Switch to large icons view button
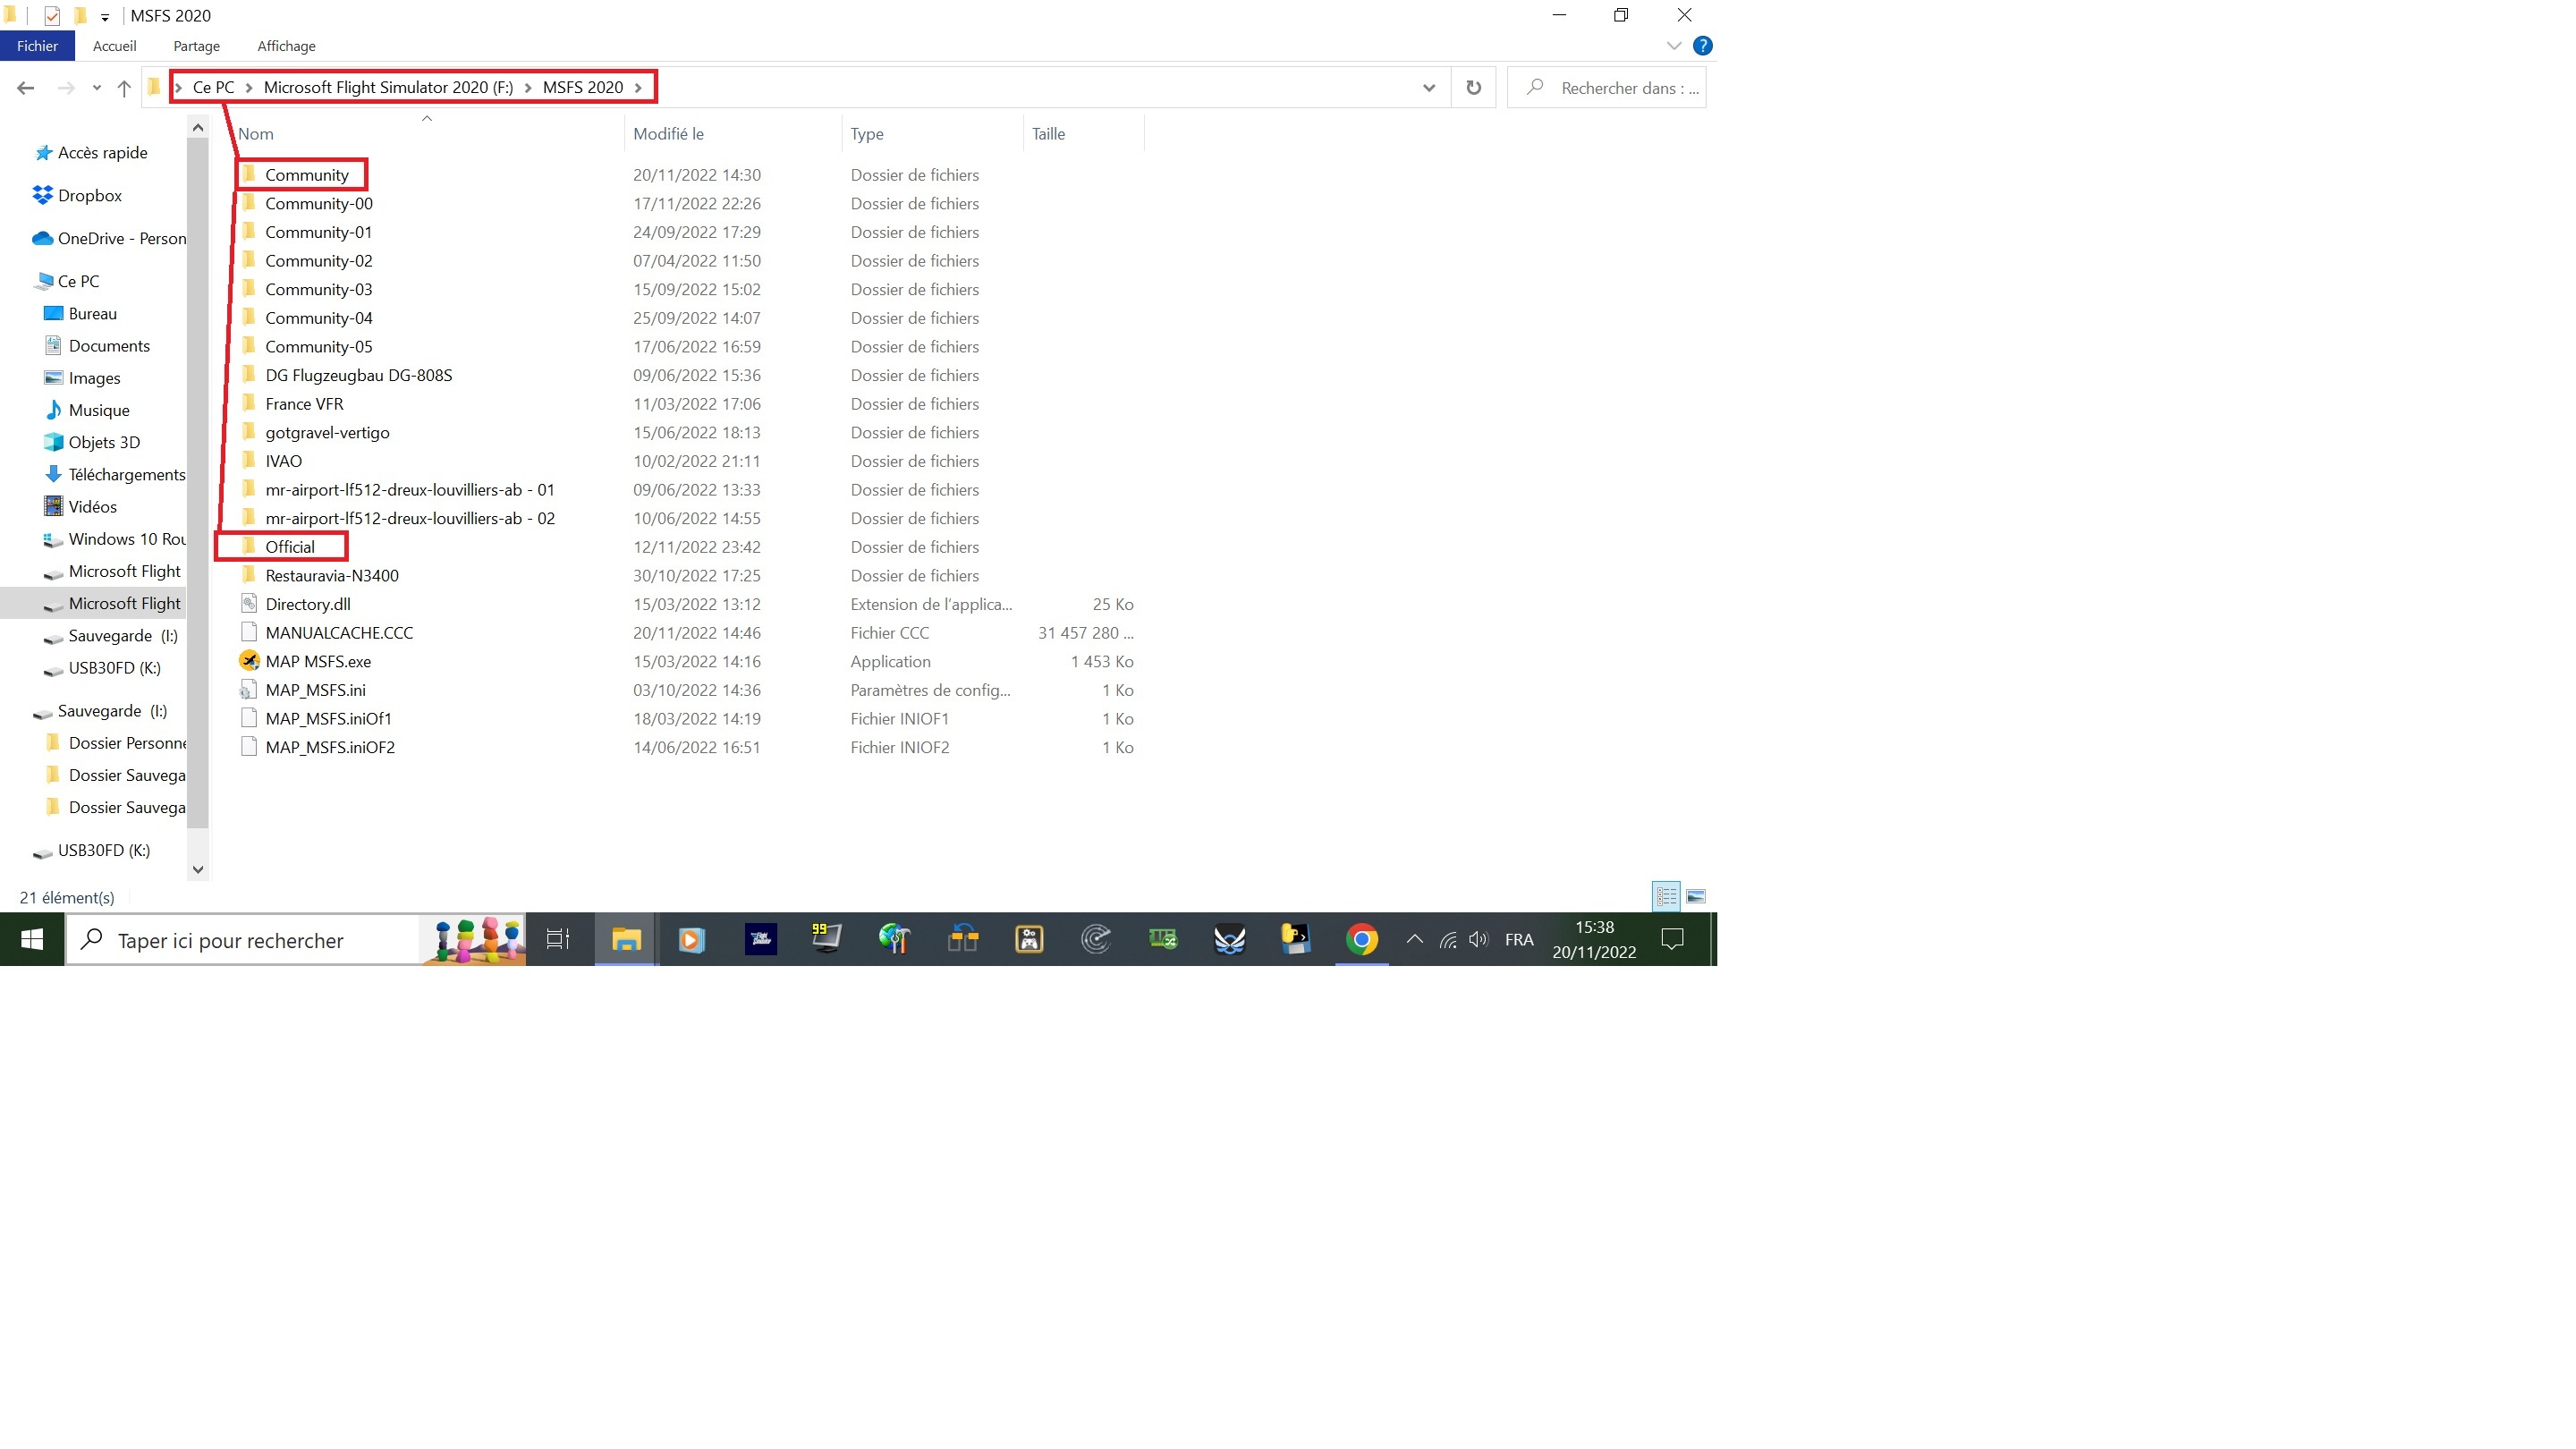2576x1449 pixels. click(1695, 896)
